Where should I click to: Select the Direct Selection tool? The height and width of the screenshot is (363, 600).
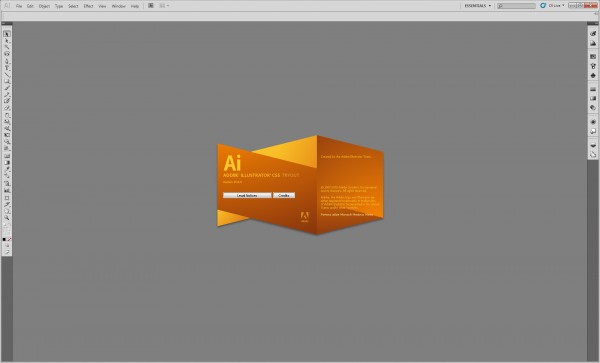coord(7,41)
